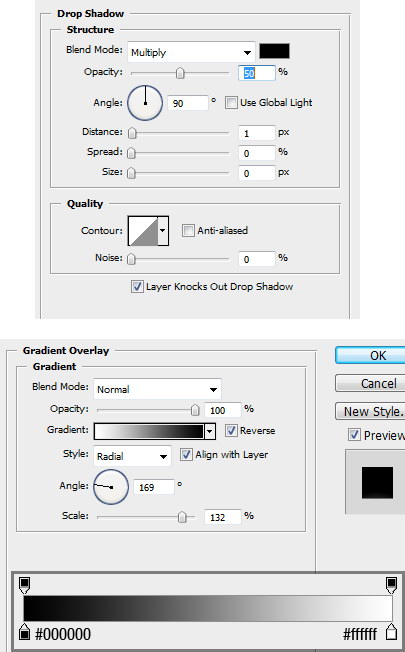Open the gradient Style Radial dropdown
The width and height of the screenshot is (405, 652).
[132, 456]
